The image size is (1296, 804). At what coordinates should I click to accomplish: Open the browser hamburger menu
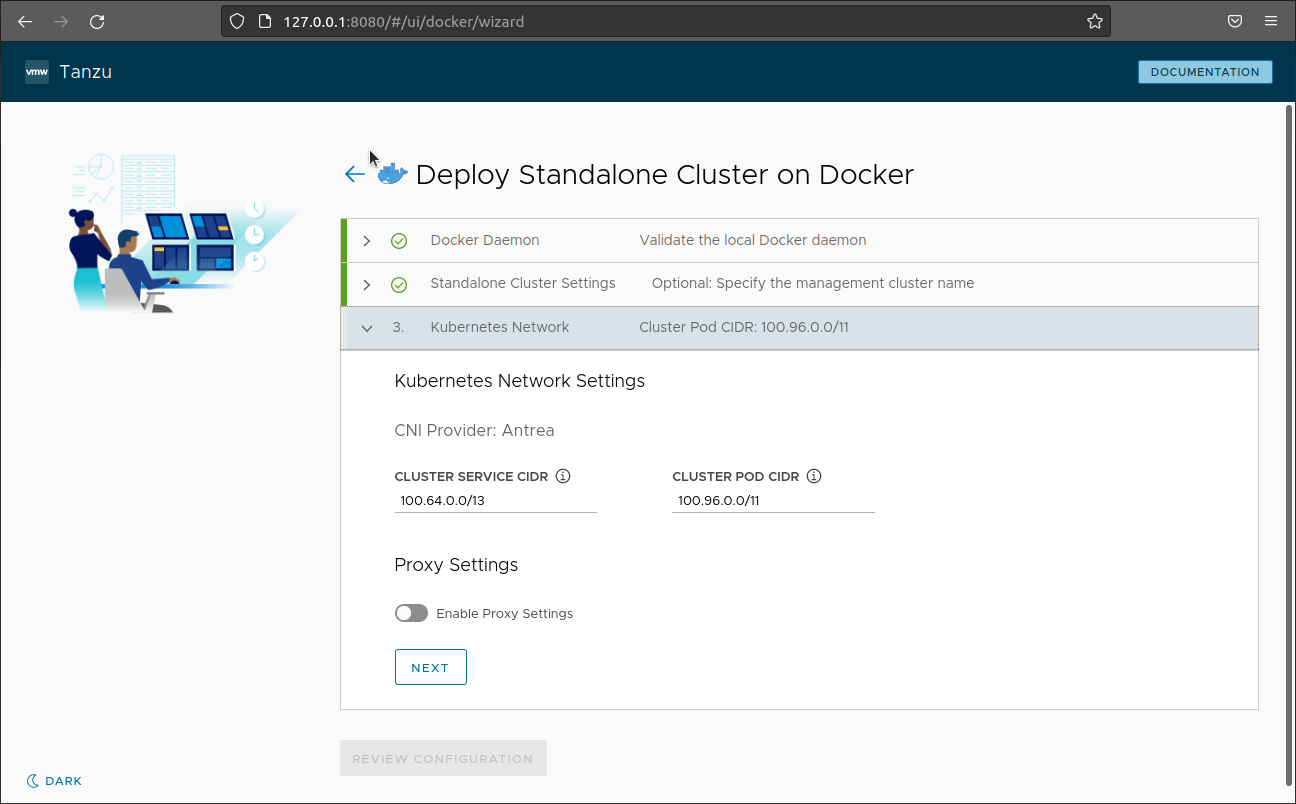[1271, 21]
